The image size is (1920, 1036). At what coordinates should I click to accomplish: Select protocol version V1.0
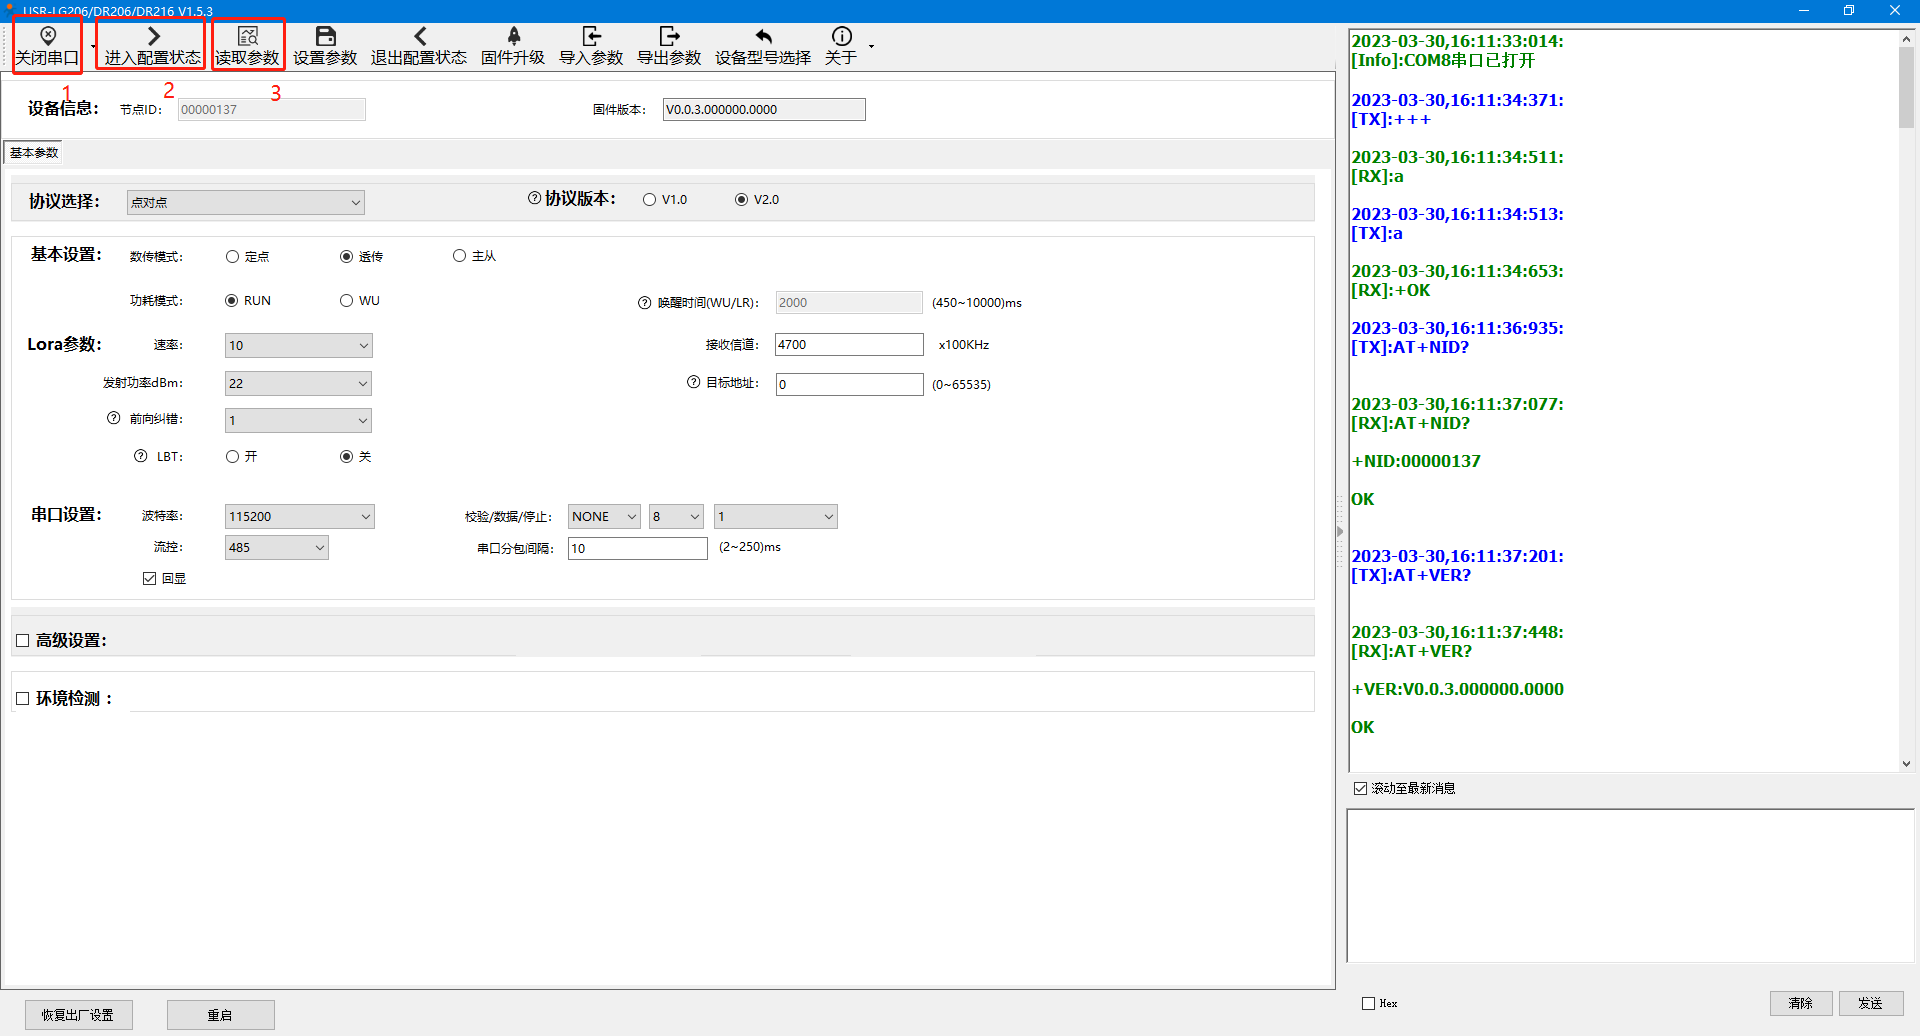coord(649,200)
